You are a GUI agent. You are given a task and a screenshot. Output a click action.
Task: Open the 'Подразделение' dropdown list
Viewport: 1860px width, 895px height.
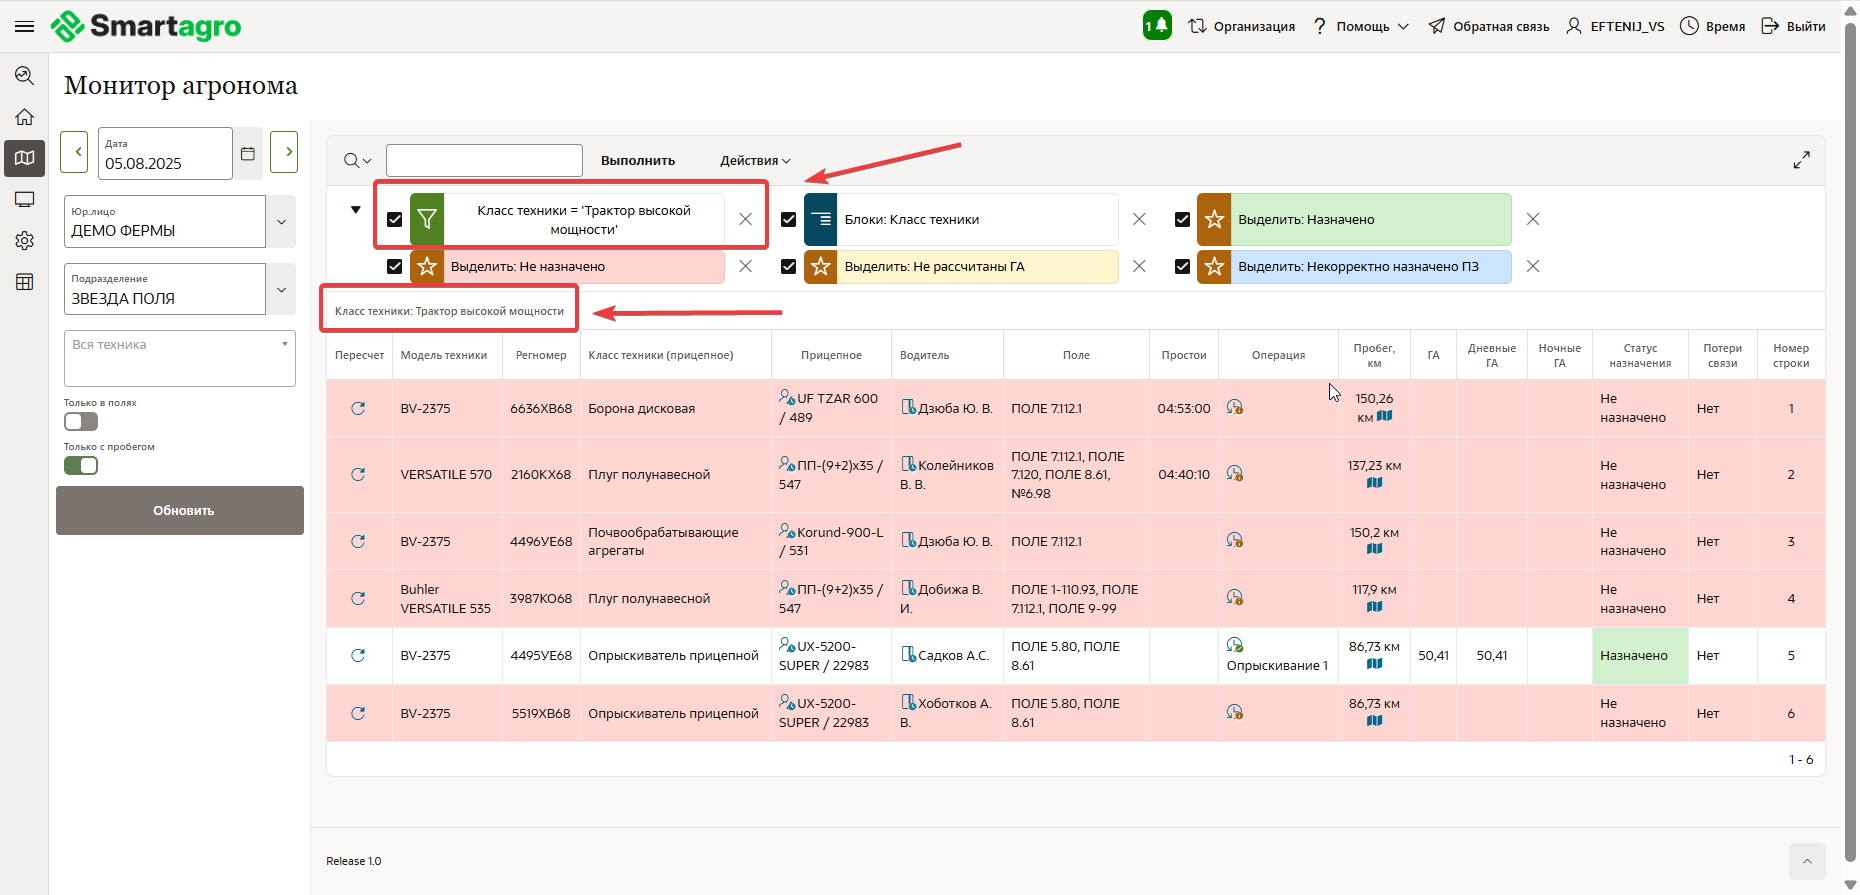281,290
